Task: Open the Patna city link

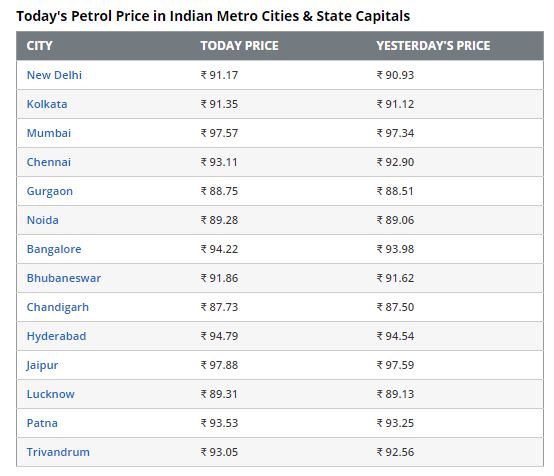Action: [x=42, y=423]
